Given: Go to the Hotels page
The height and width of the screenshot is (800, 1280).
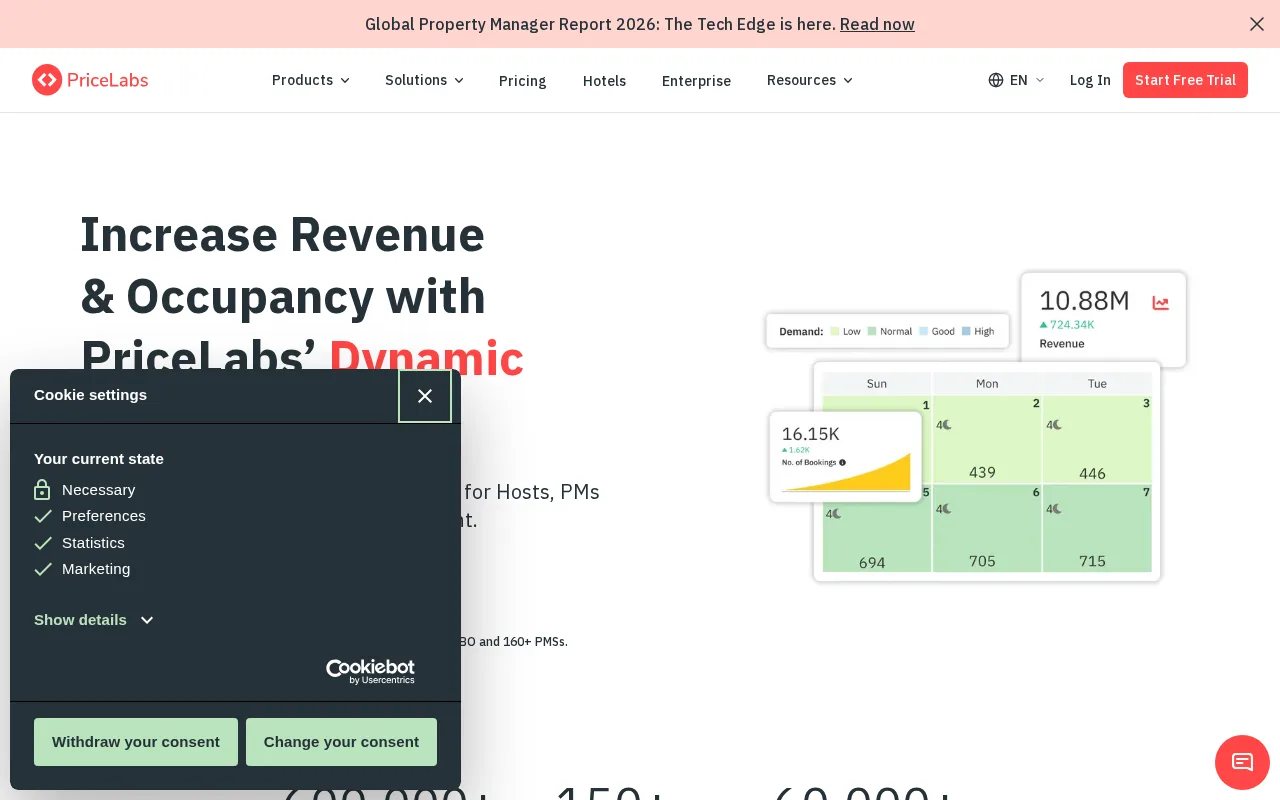Looking at the screenshot, I should (x=604, y=81).
